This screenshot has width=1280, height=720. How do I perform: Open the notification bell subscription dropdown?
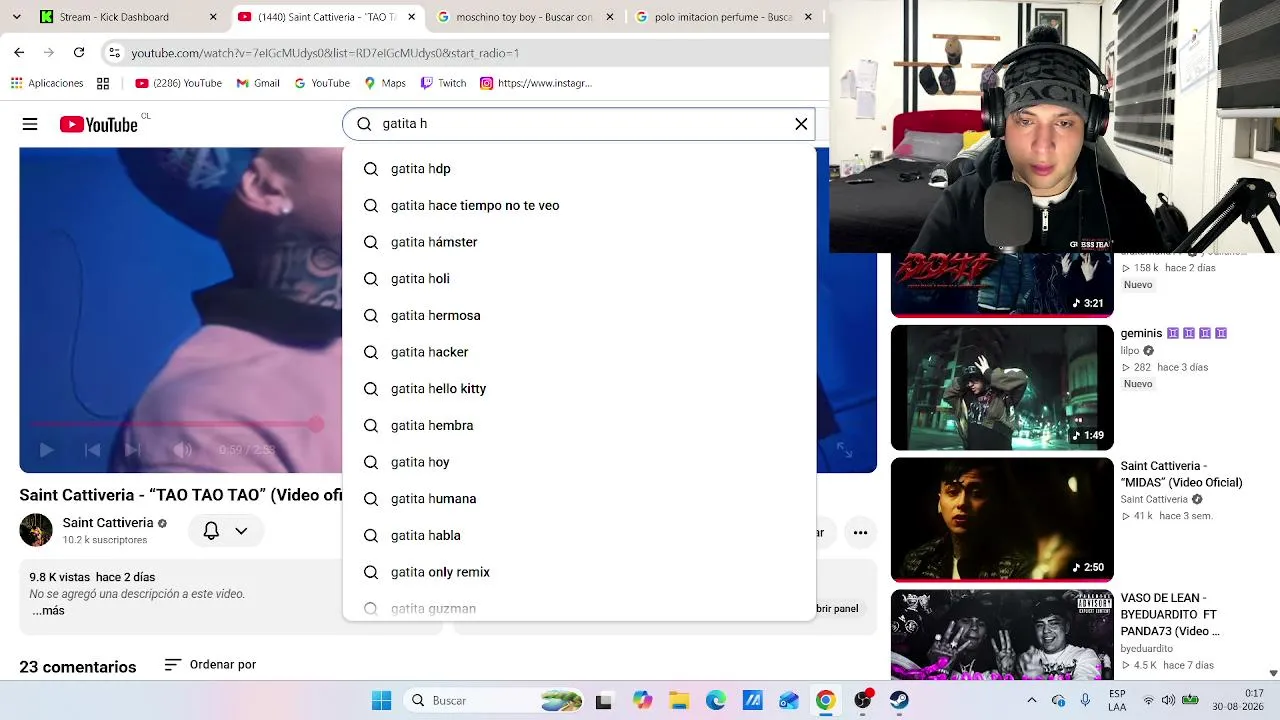225,531
